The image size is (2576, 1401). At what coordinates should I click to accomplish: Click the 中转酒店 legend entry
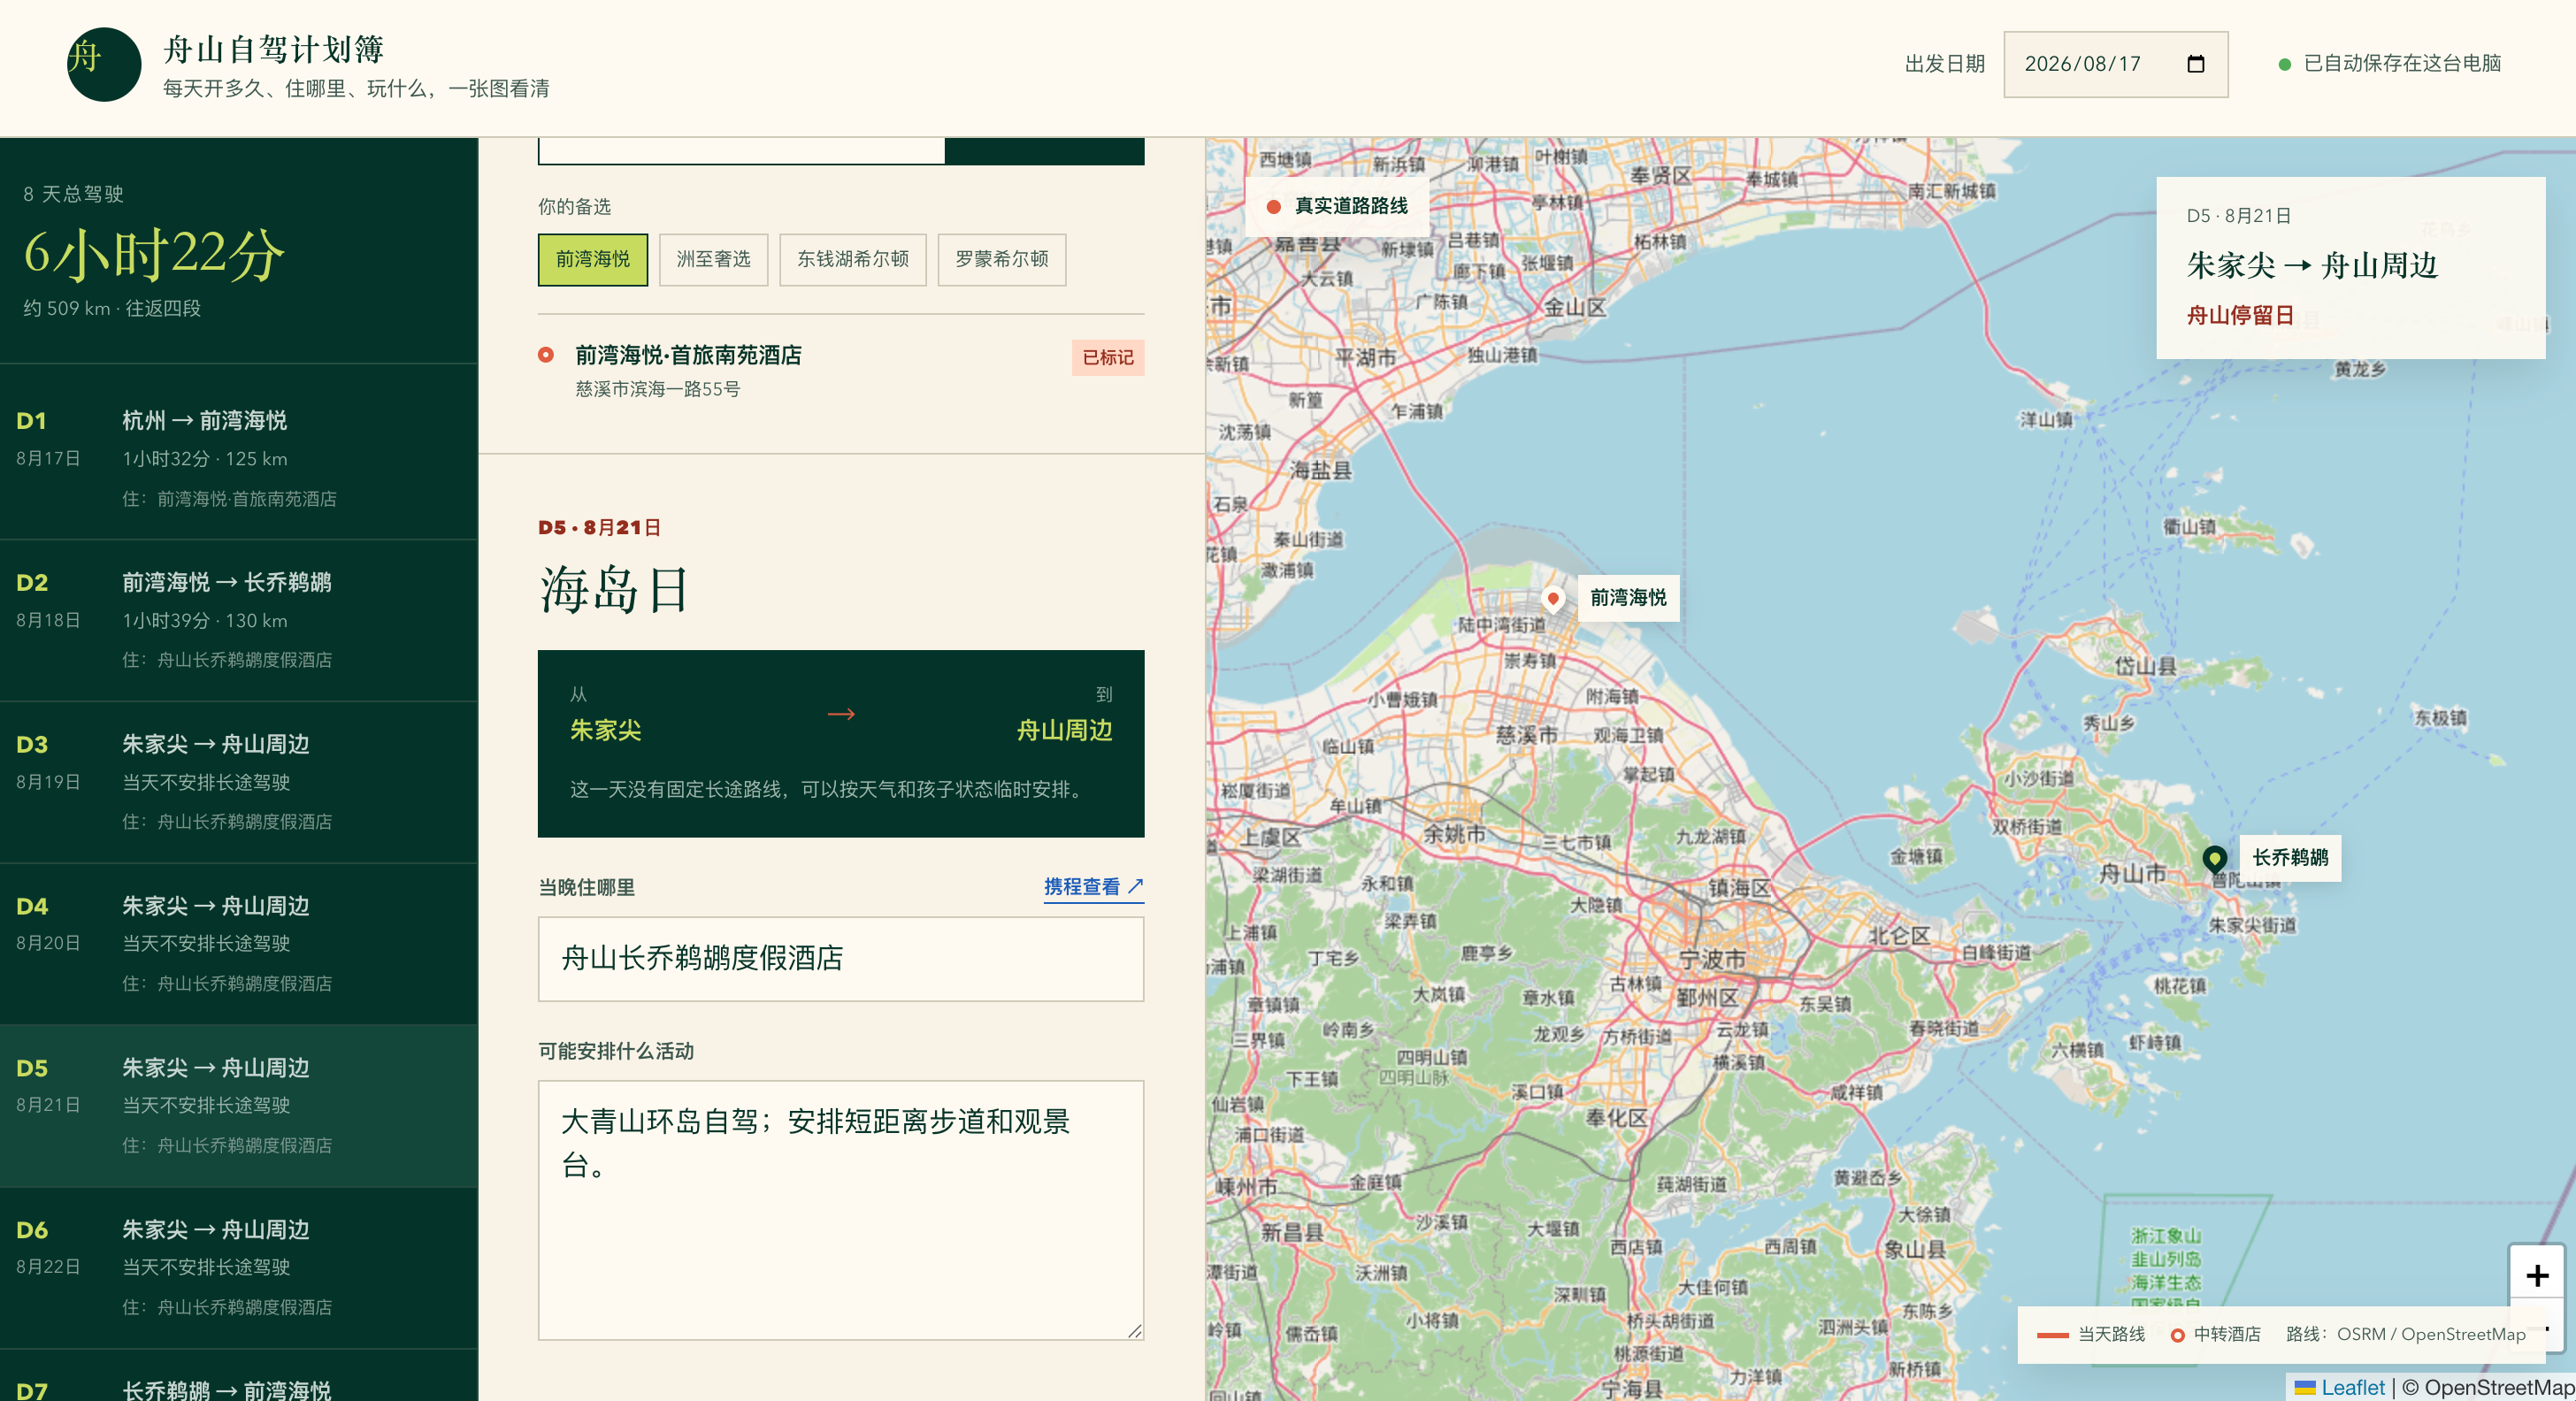[x=2215, y=1334]
